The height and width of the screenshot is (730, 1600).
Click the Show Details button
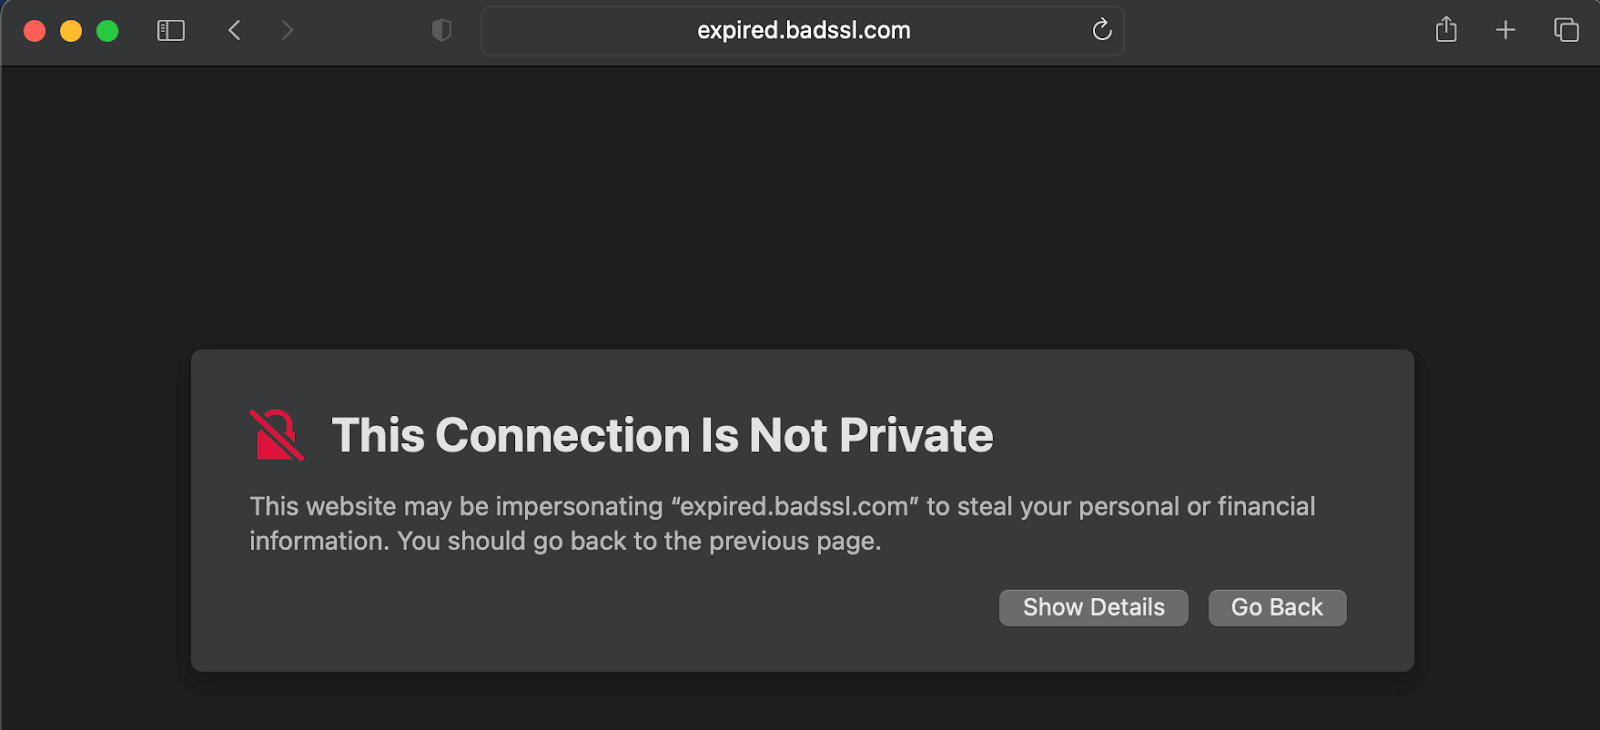point(1092,607)
